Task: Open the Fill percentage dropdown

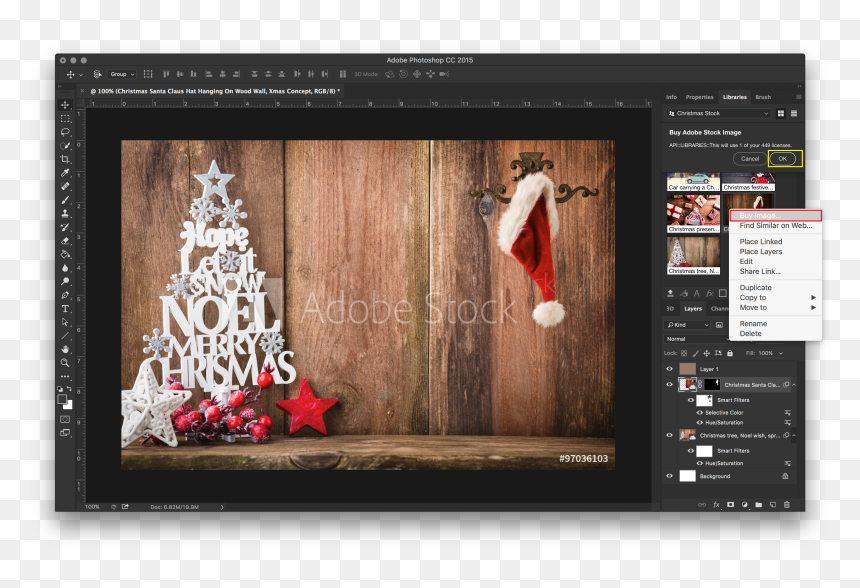Action: coord(780,353)
